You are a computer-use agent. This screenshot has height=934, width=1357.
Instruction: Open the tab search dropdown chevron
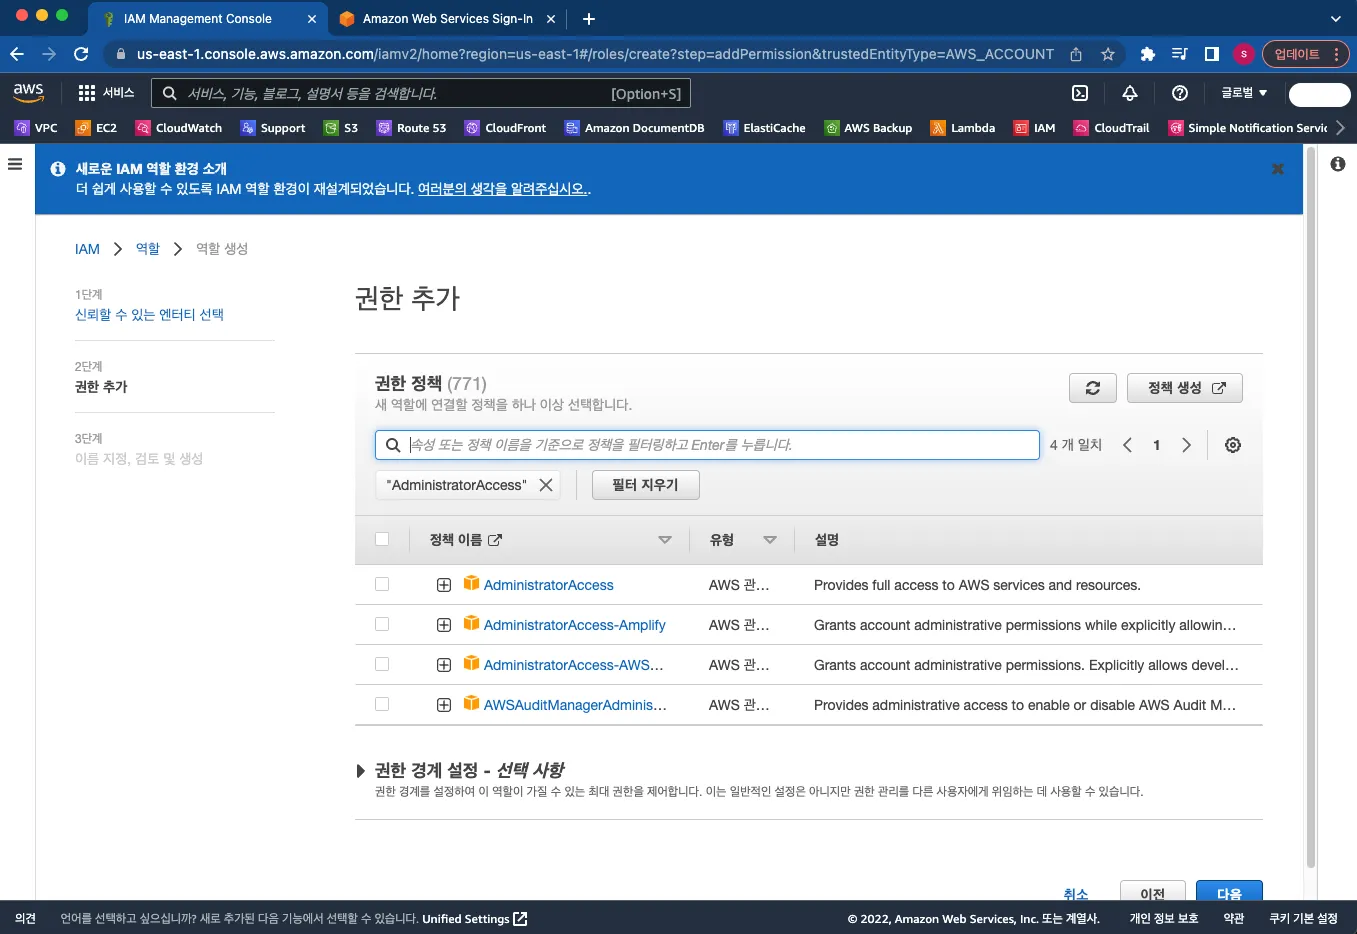pyautogui.click(x=1336, y=18)
